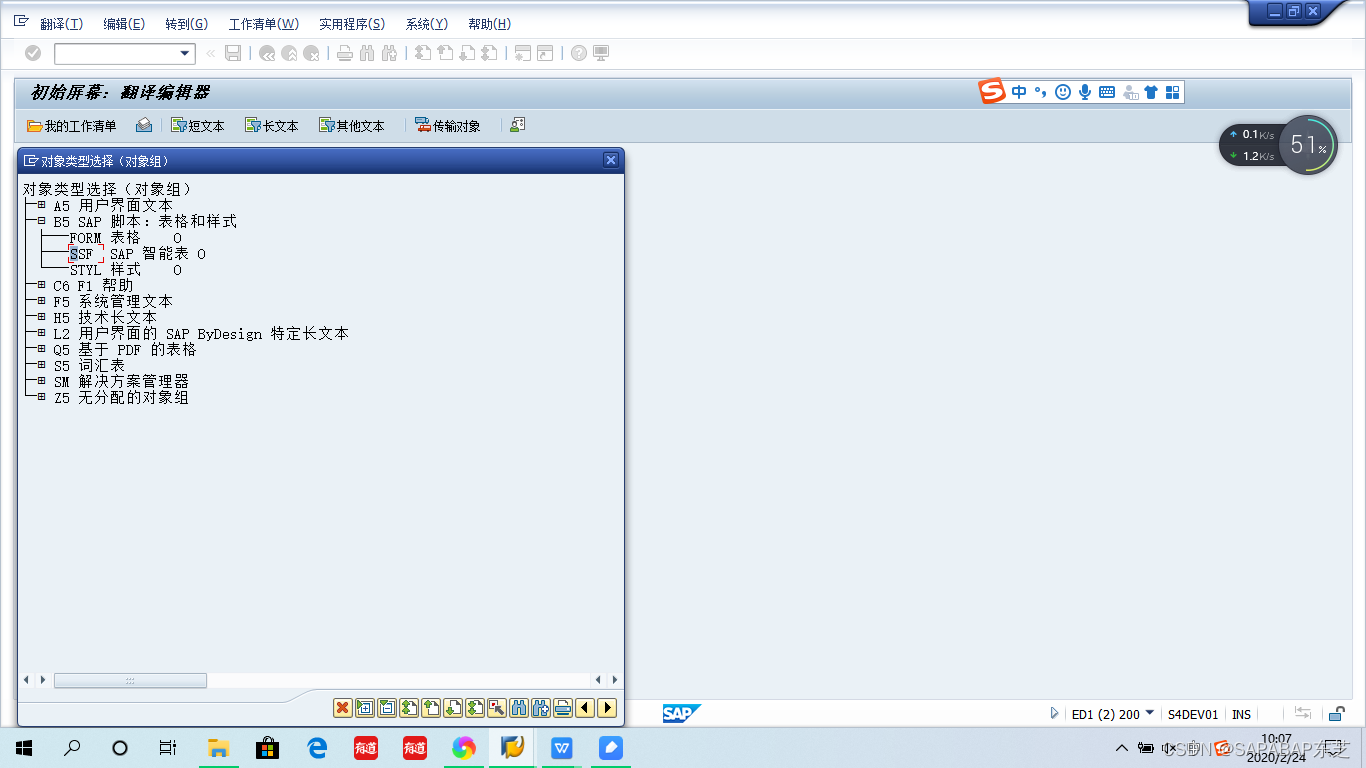The width and height of the screenshot is (1366, 768).
Task: Click the Sogou soft keyboard icon
Action: coord(1107,92)
